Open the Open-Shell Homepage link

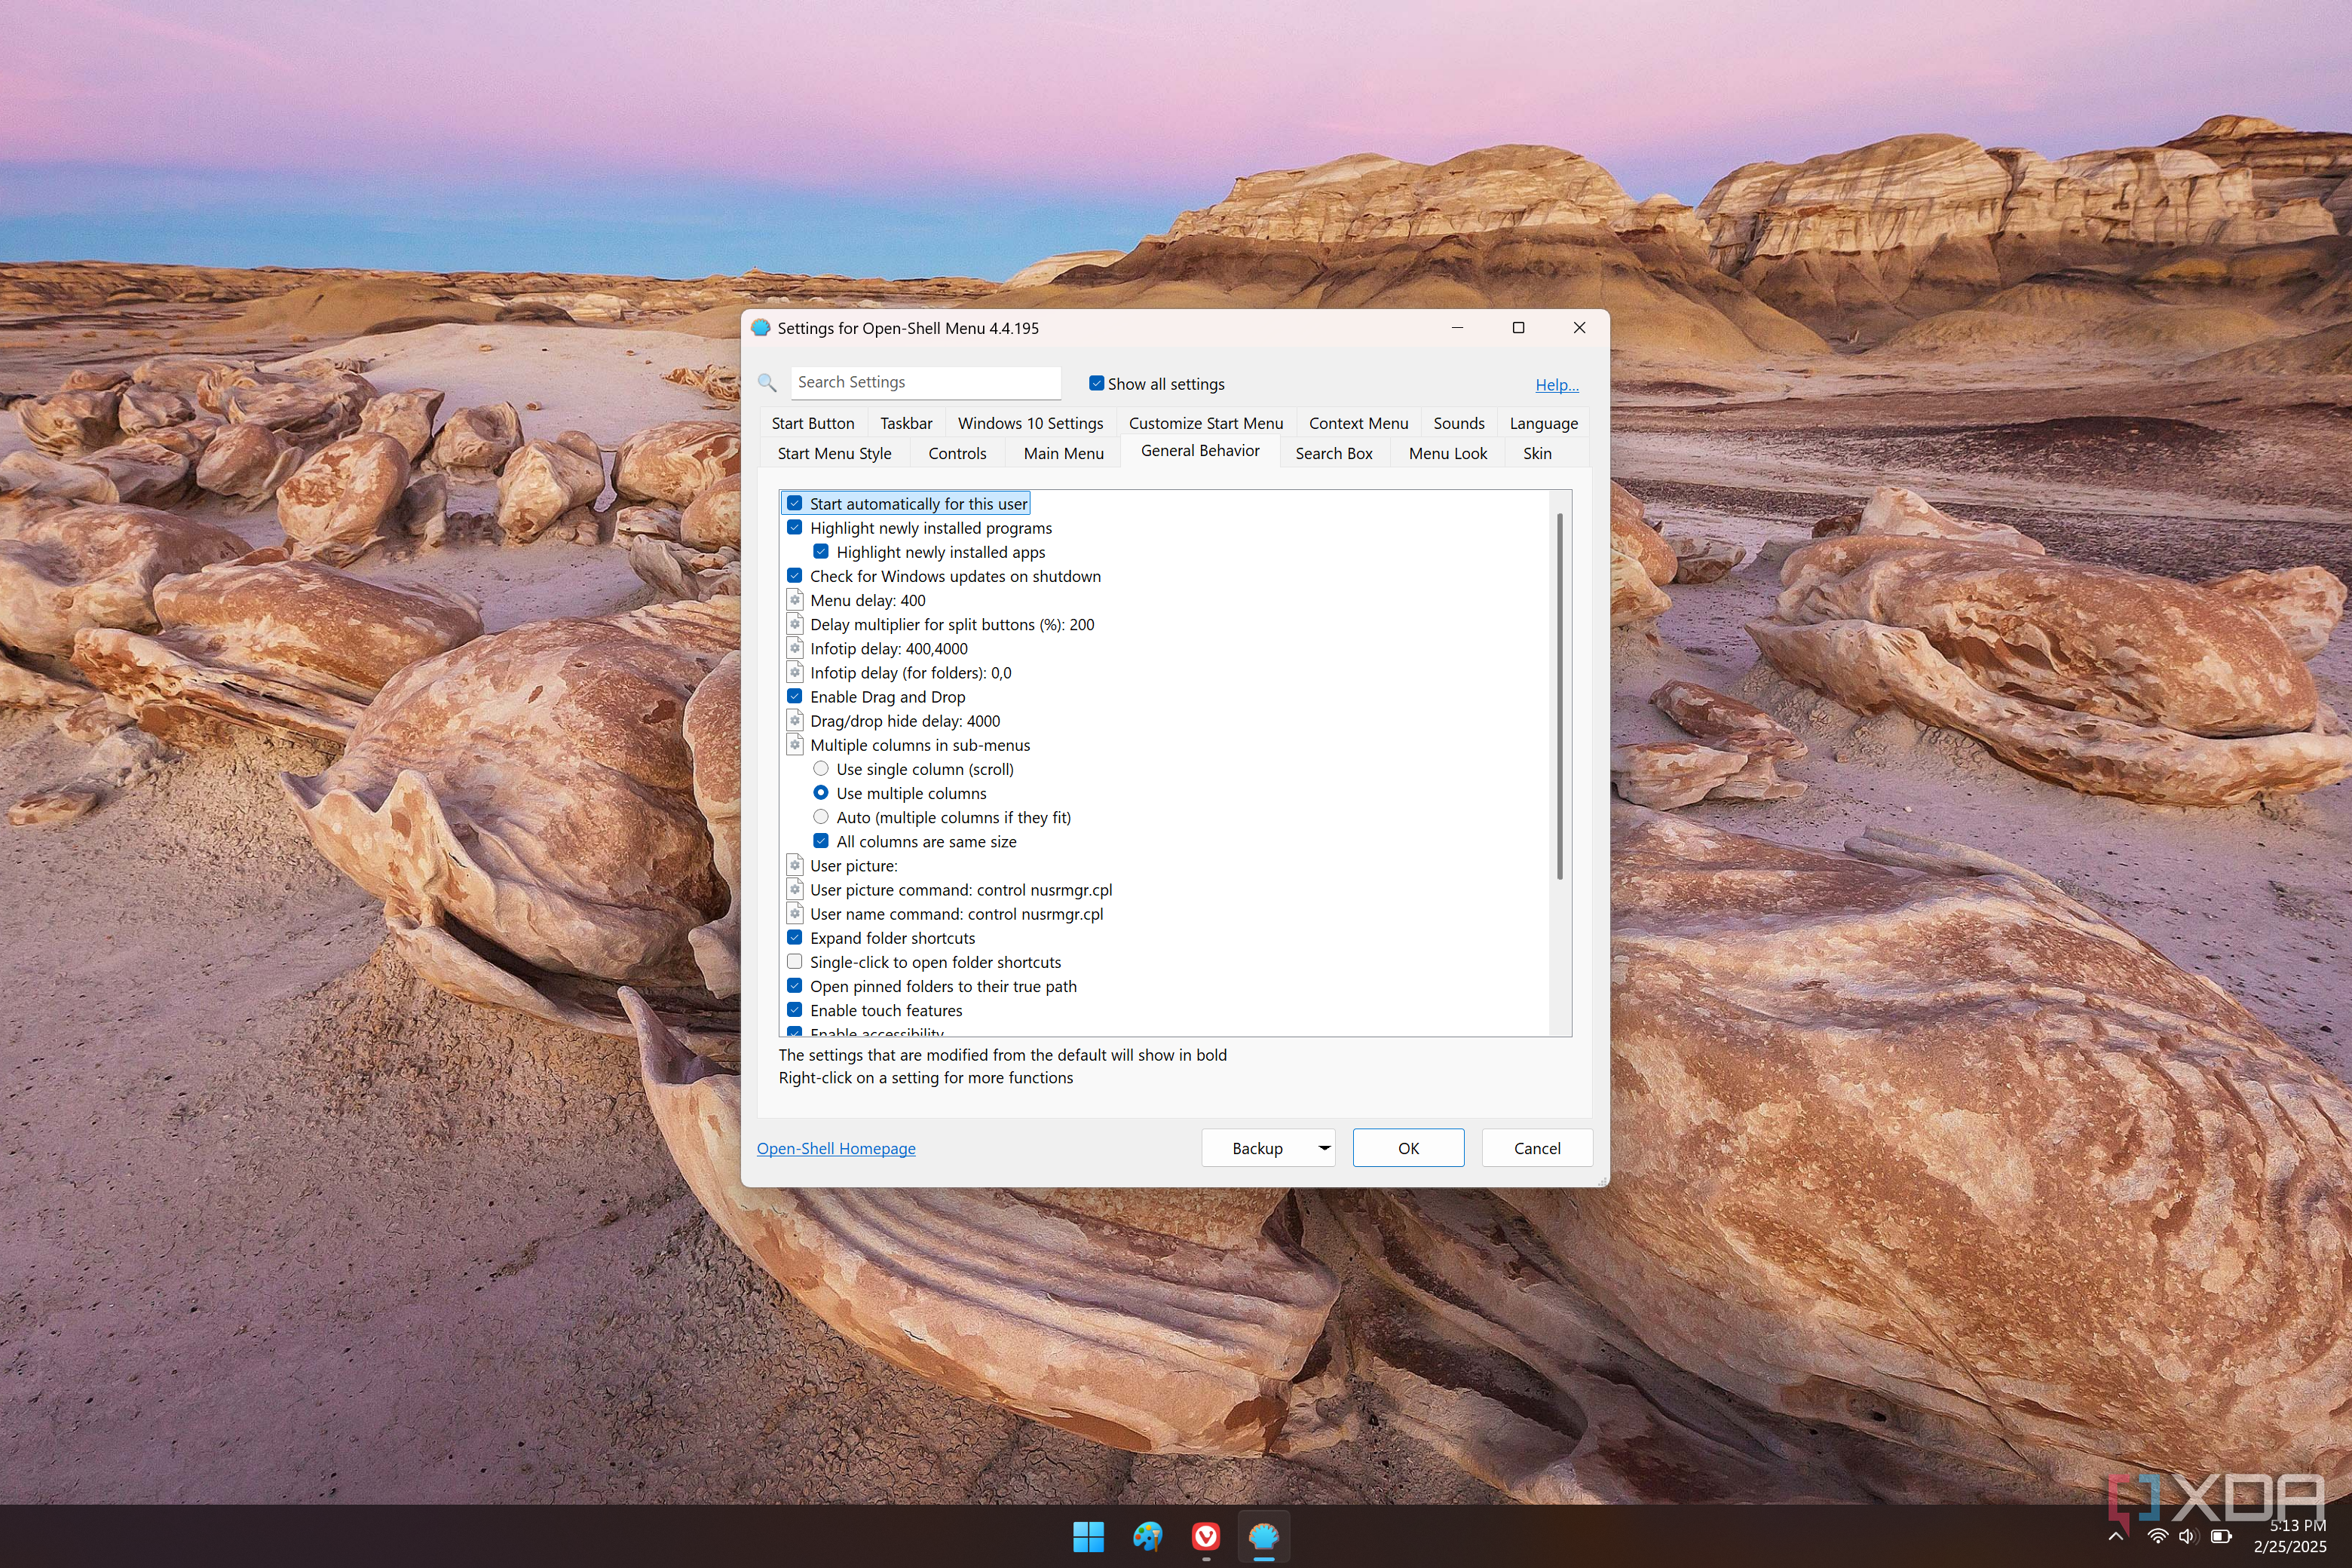pos(836,1148)
